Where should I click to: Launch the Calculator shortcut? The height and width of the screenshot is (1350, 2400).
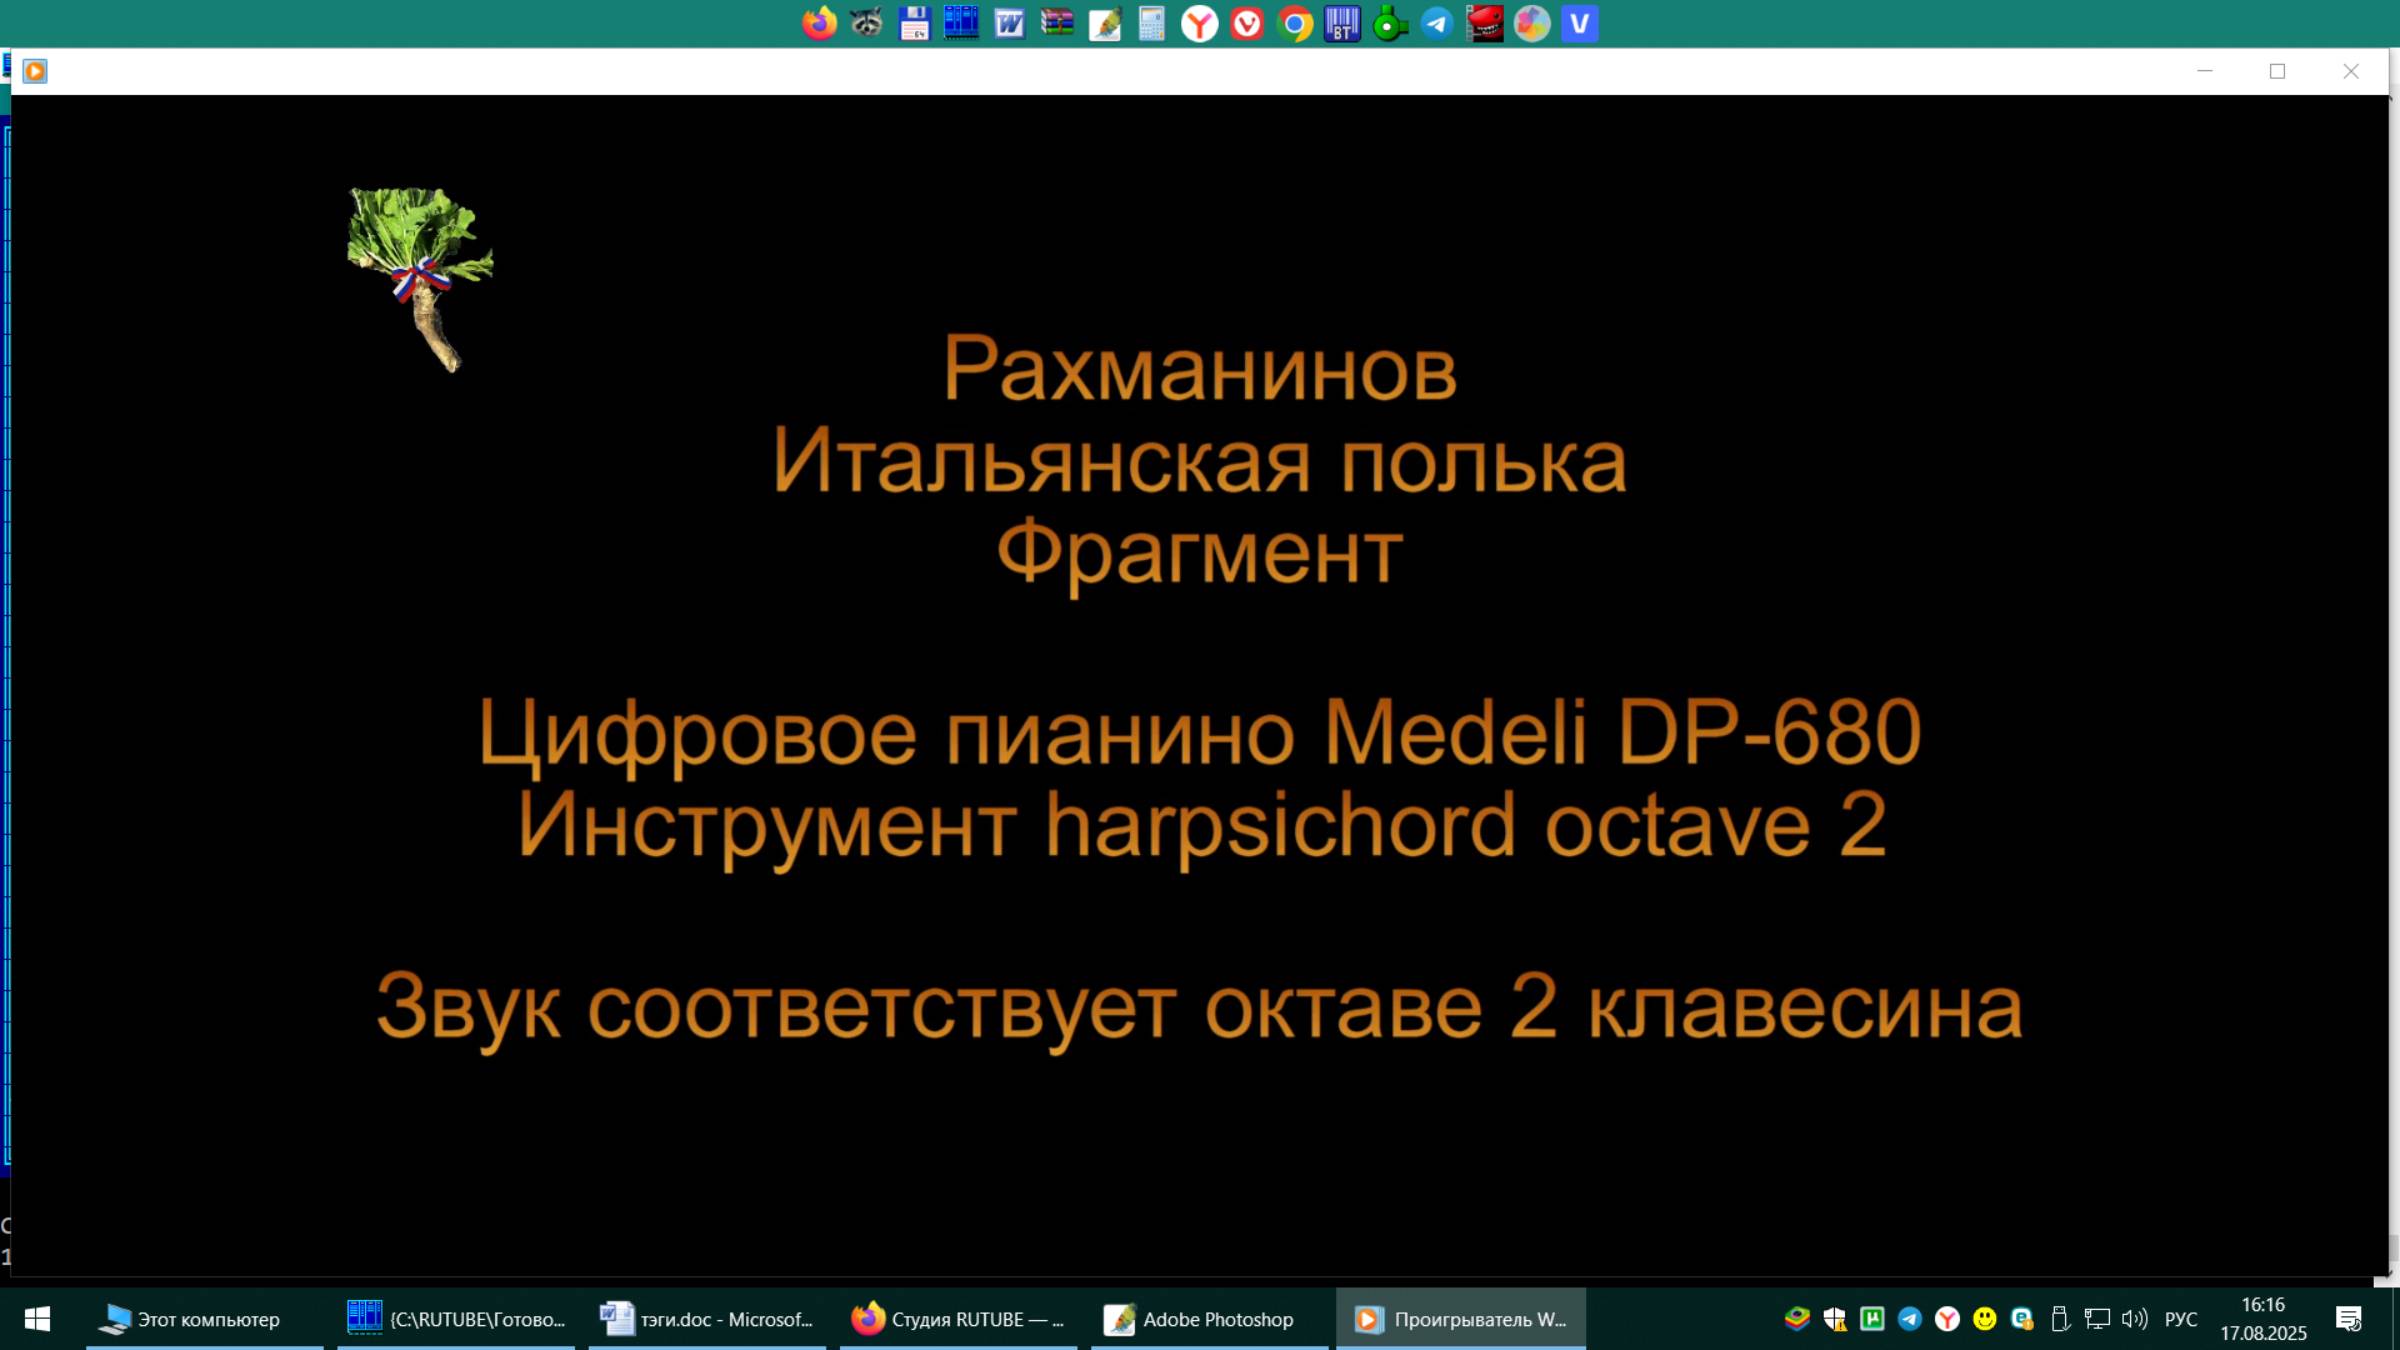point(1151,24)
